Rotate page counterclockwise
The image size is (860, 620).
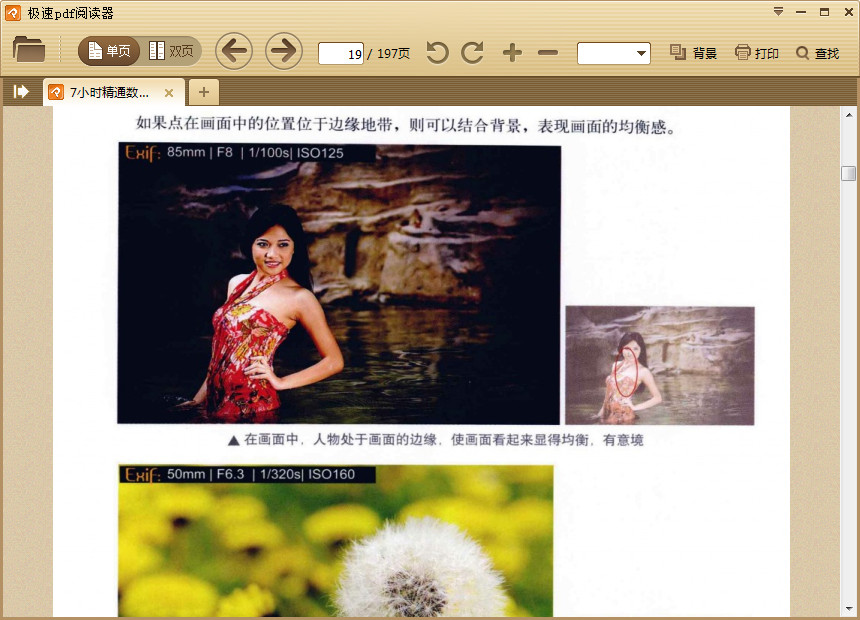[437, 53]
